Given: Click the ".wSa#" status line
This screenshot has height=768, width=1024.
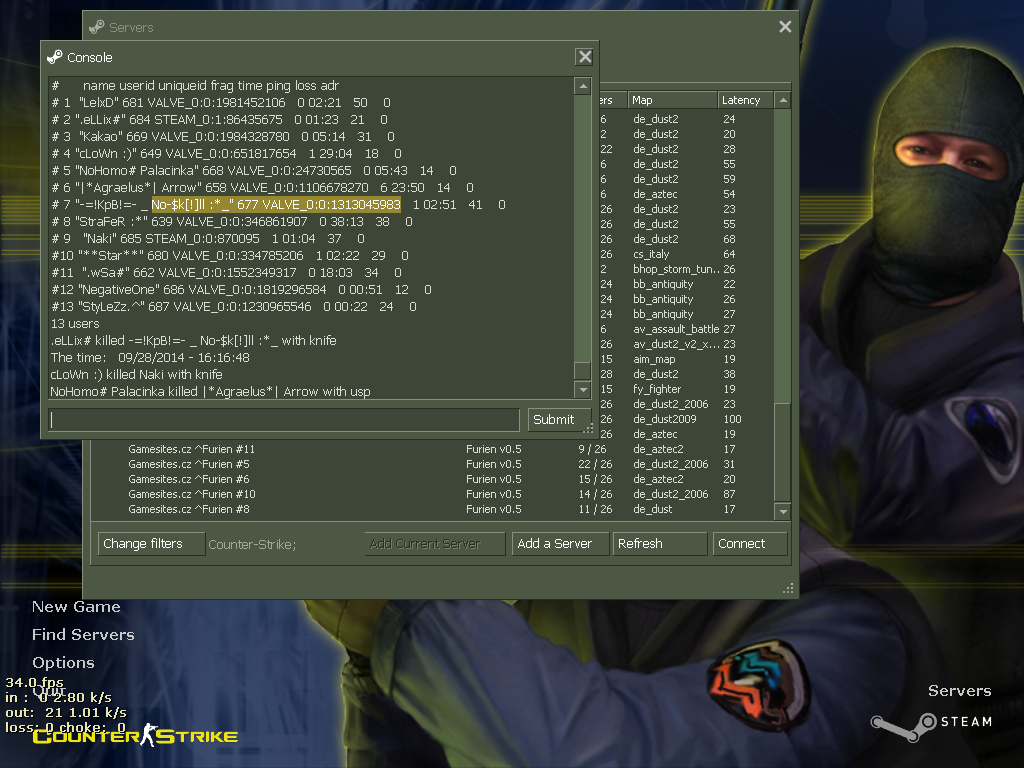Looking at the screenshot, I should [226, 272].
